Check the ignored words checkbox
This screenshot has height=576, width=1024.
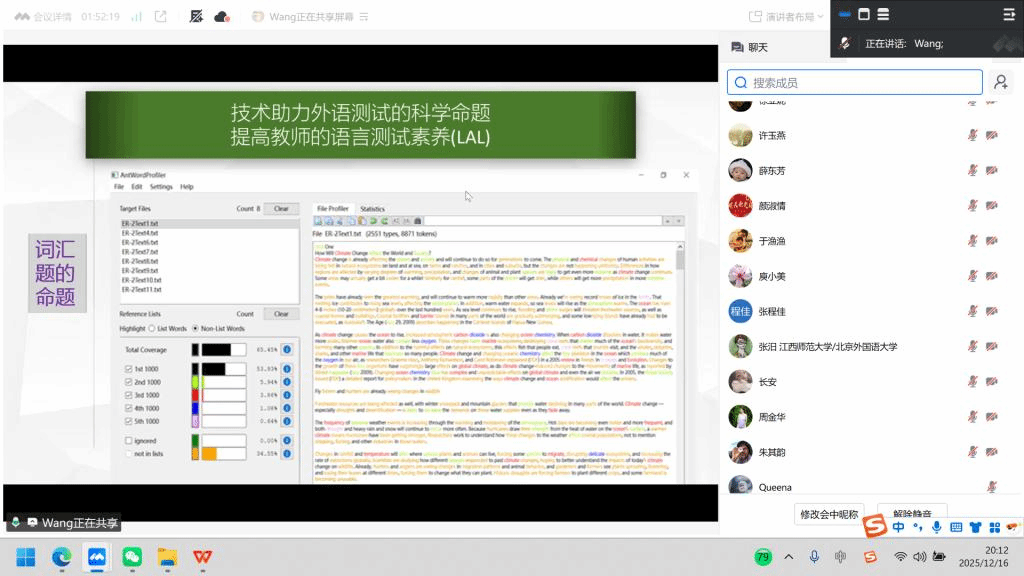[x=128, y=439]
